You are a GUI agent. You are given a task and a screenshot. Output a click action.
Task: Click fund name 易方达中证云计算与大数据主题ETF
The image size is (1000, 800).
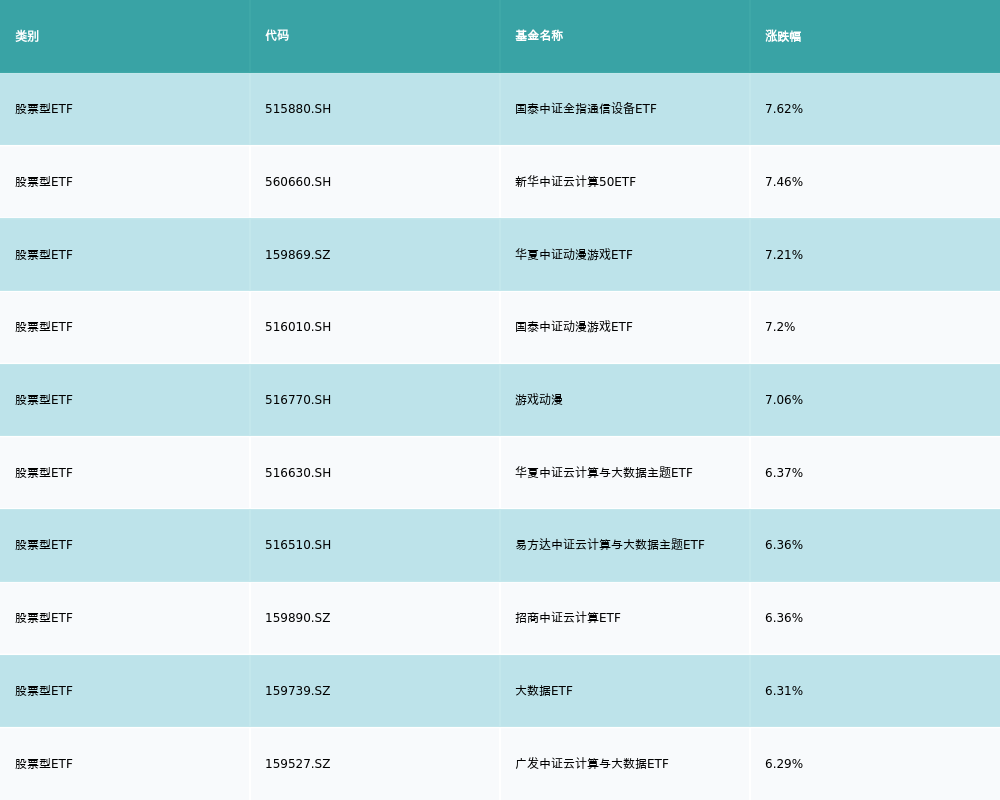(610, 545)
